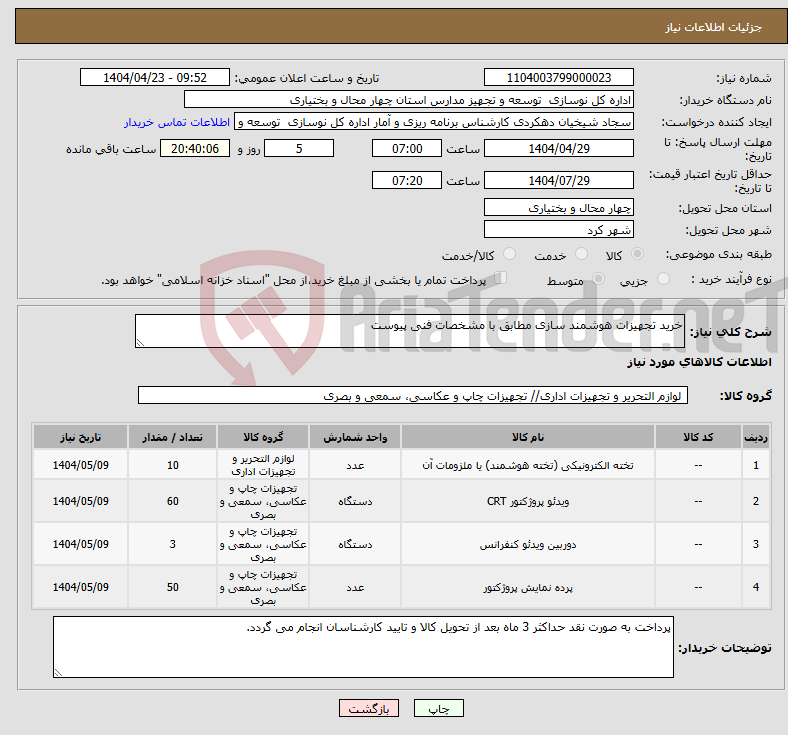
Task: Select the ویدئو پروژکتور CRT item cell
Action: (x=528, y=501)
